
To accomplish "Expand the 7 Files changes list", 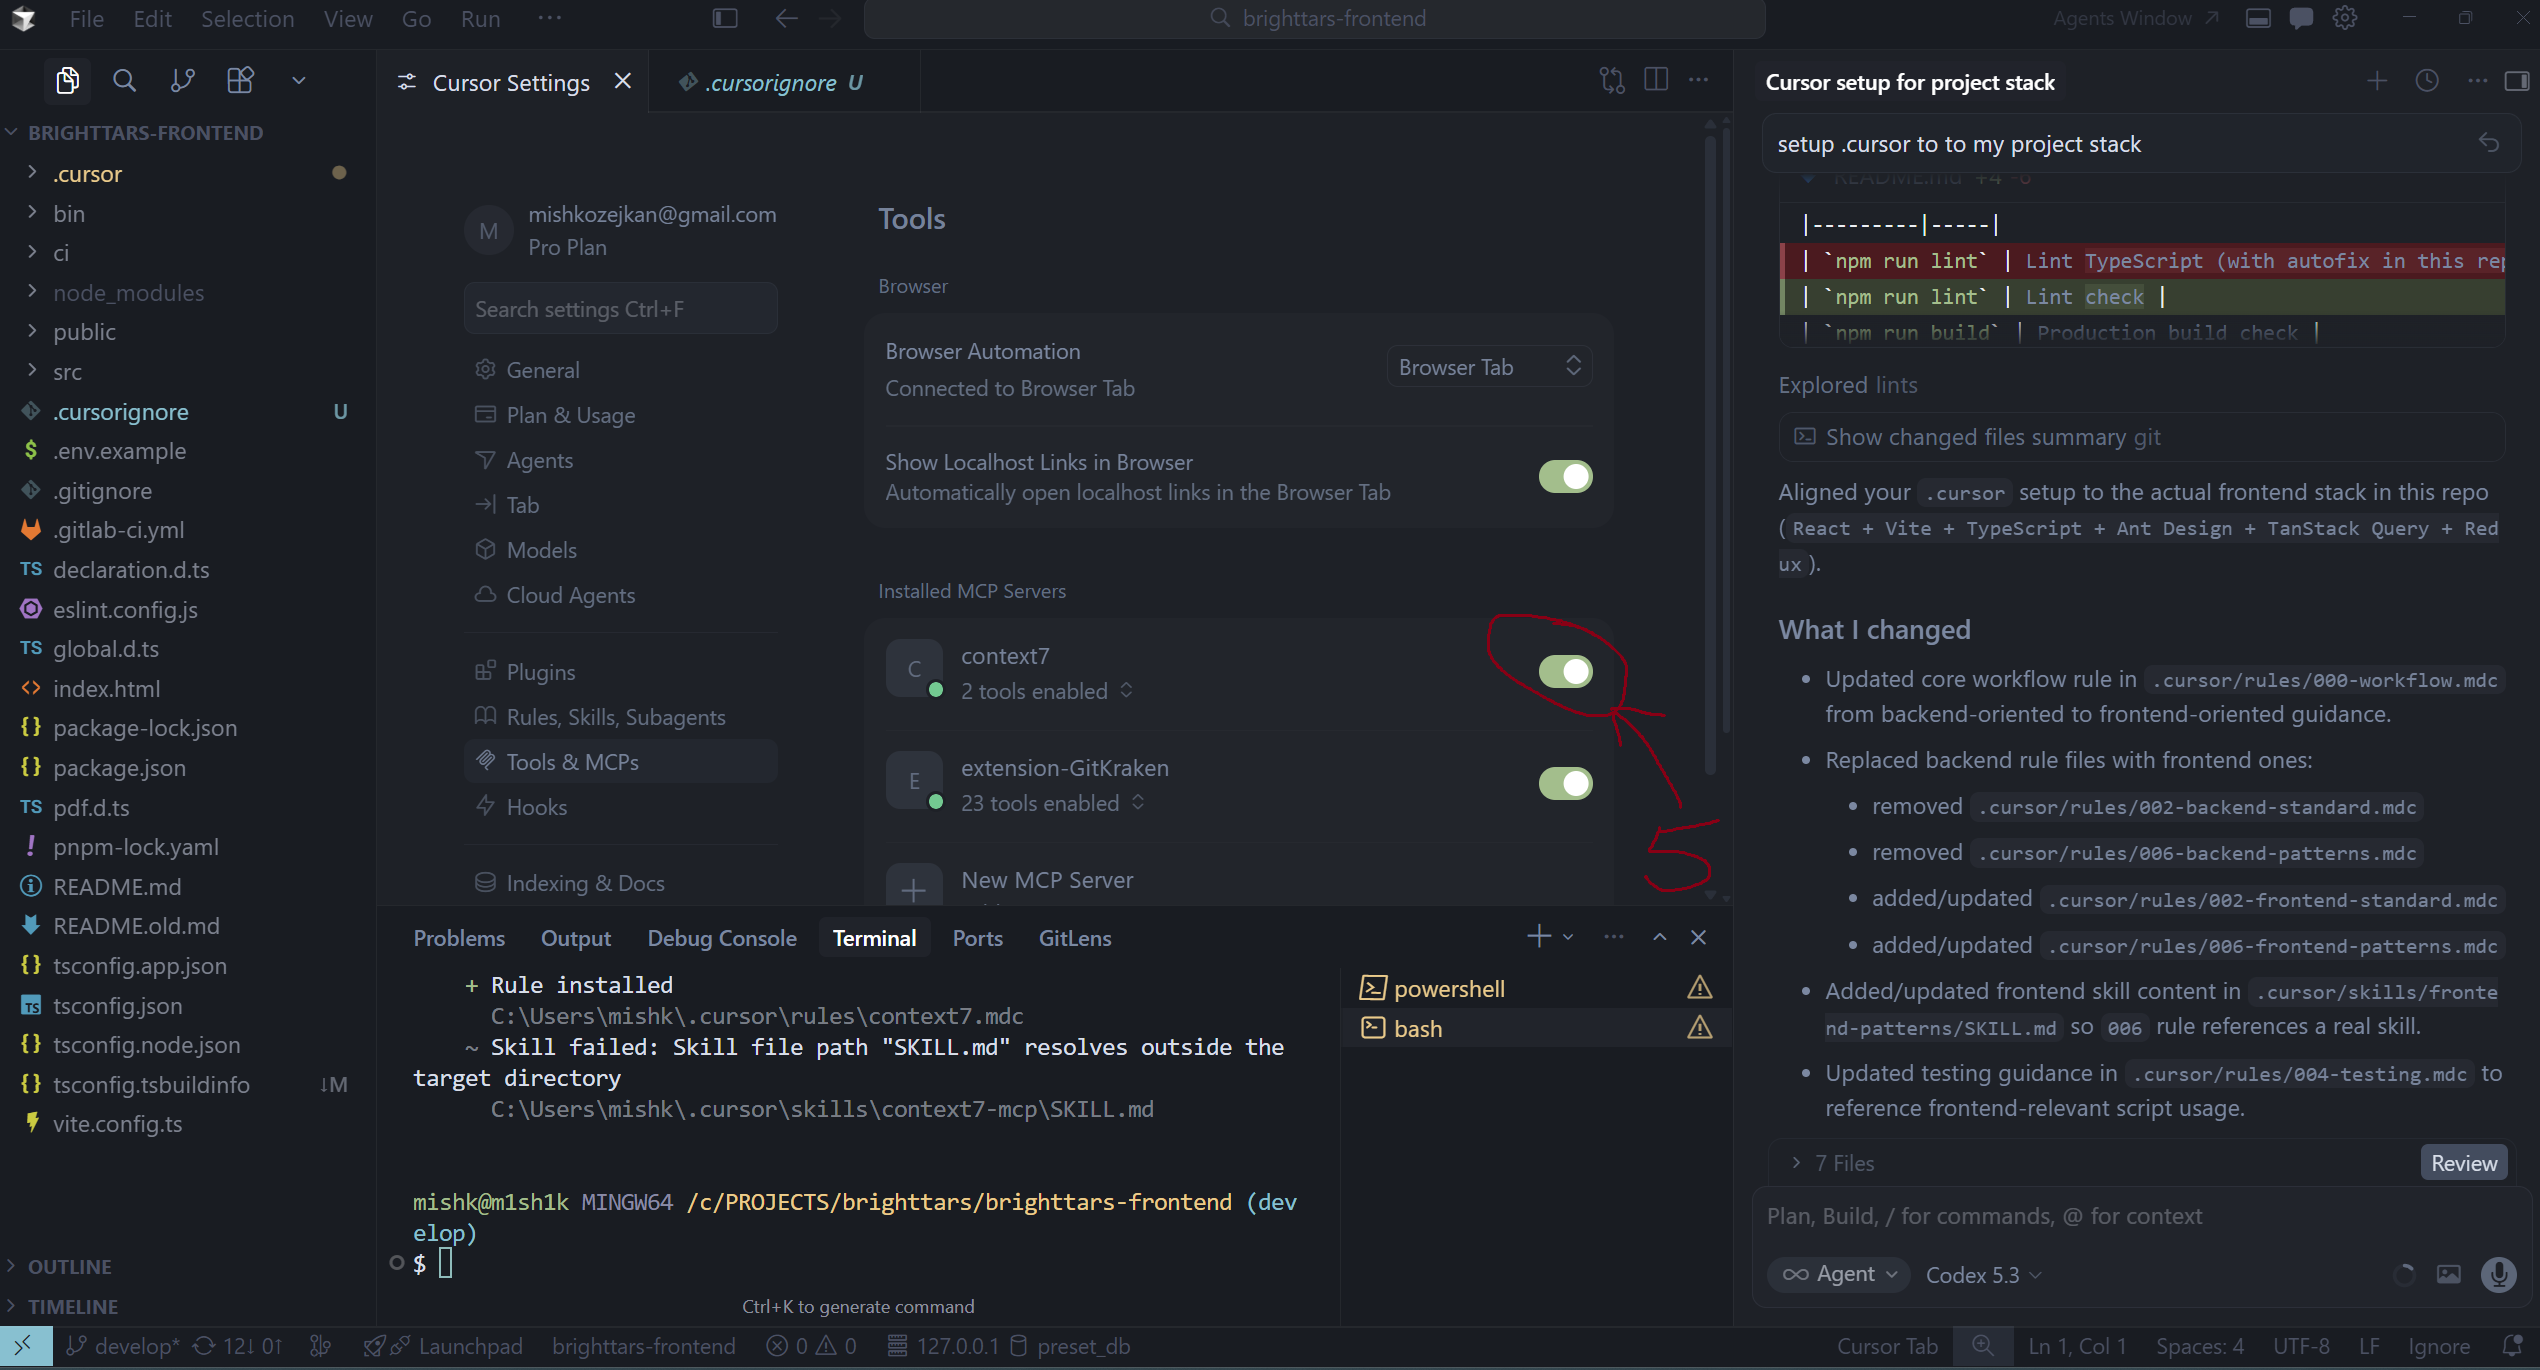I will 1833,1163.
